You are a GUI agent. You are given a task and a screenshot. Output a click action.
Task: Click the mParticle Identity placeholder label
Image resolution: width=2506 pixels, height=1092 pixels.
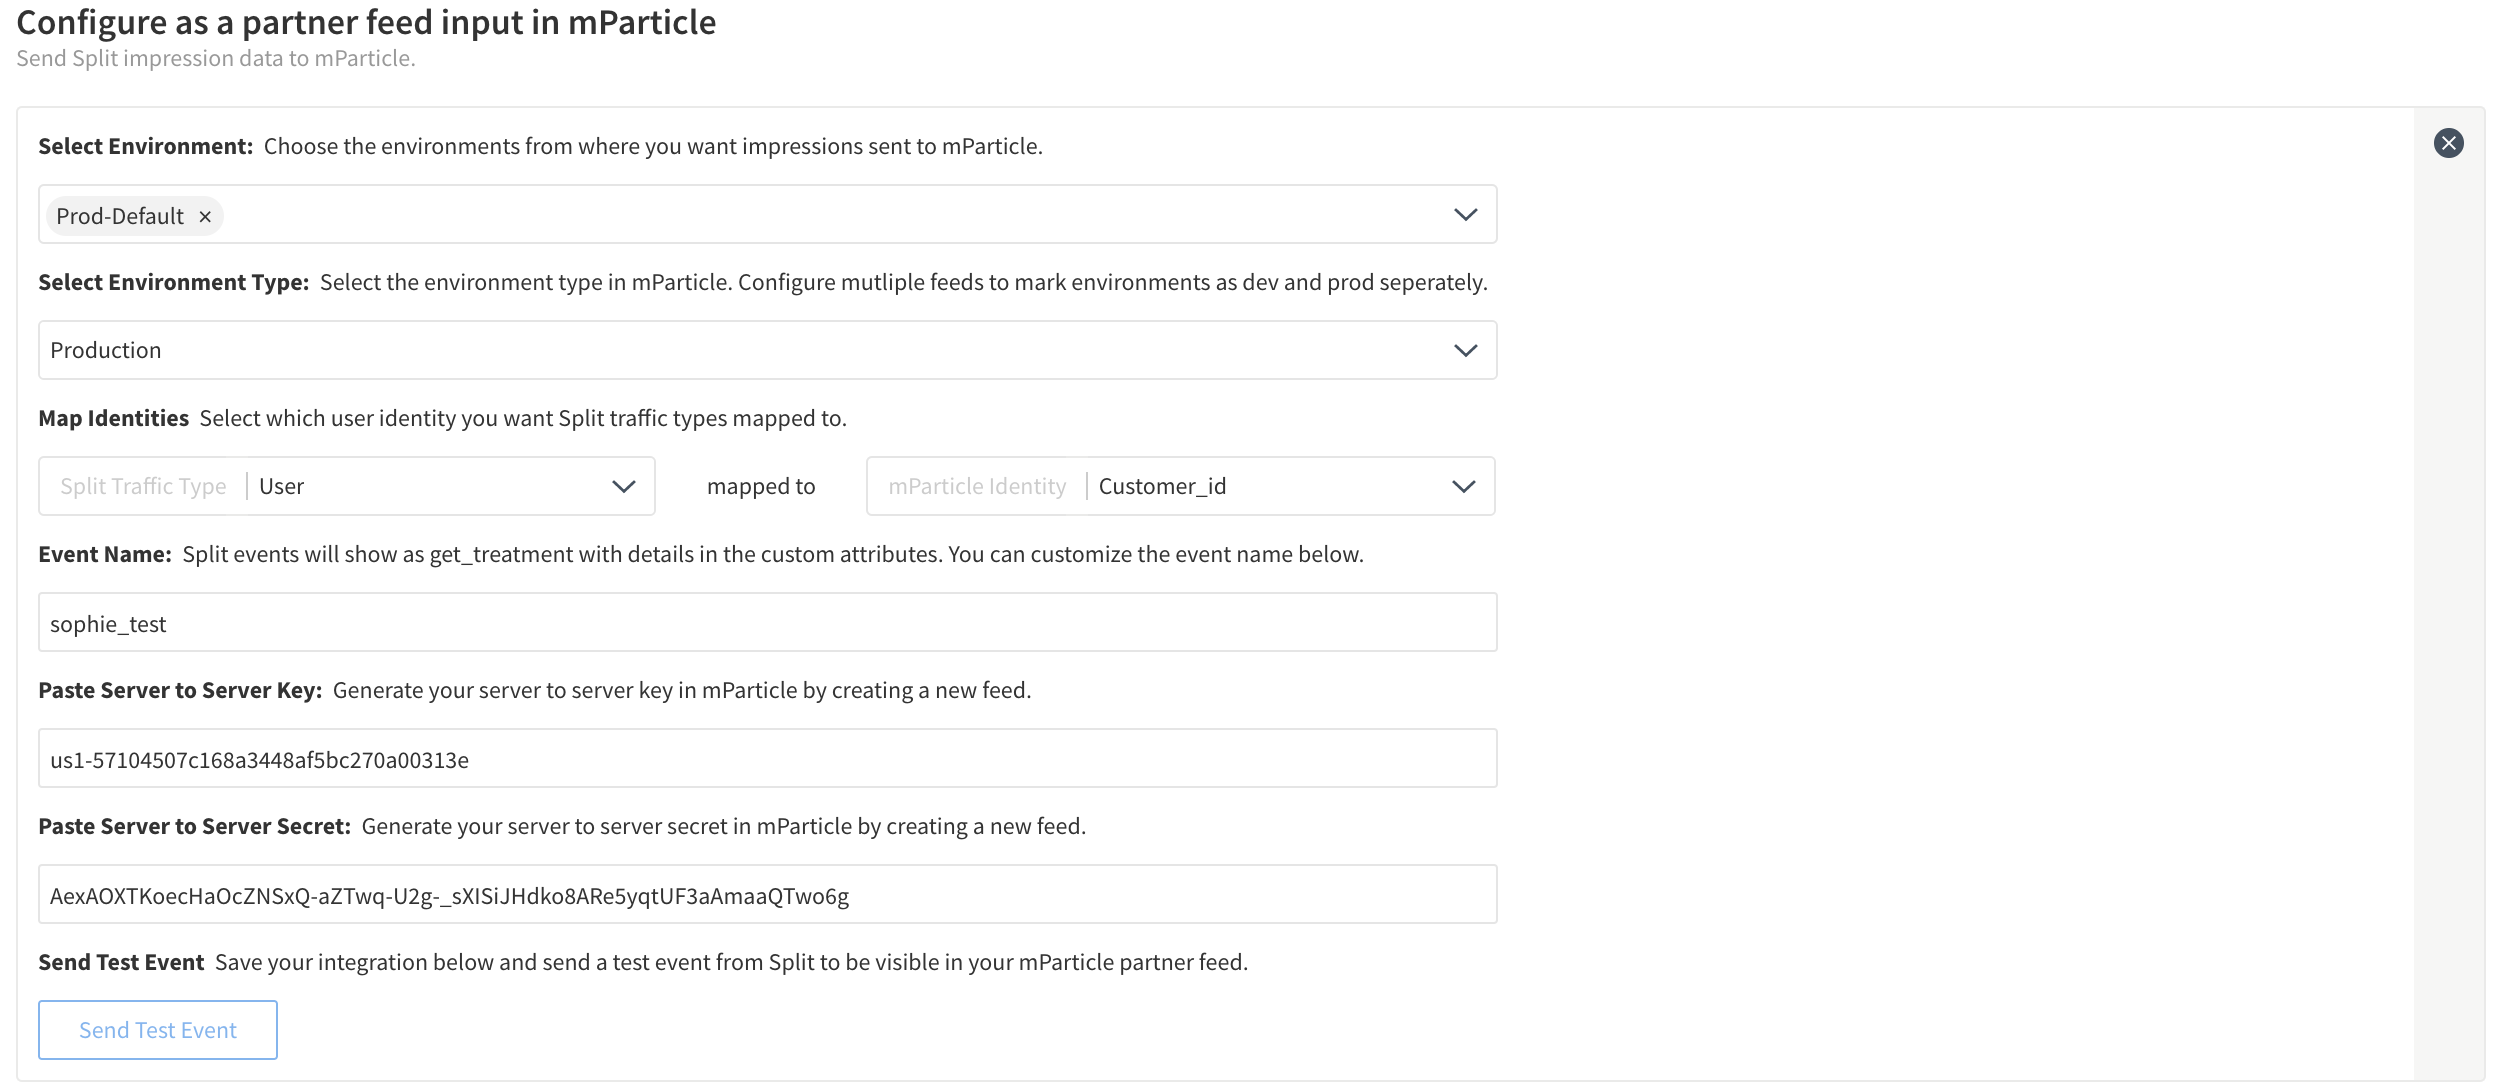click(x=977, y=487)
